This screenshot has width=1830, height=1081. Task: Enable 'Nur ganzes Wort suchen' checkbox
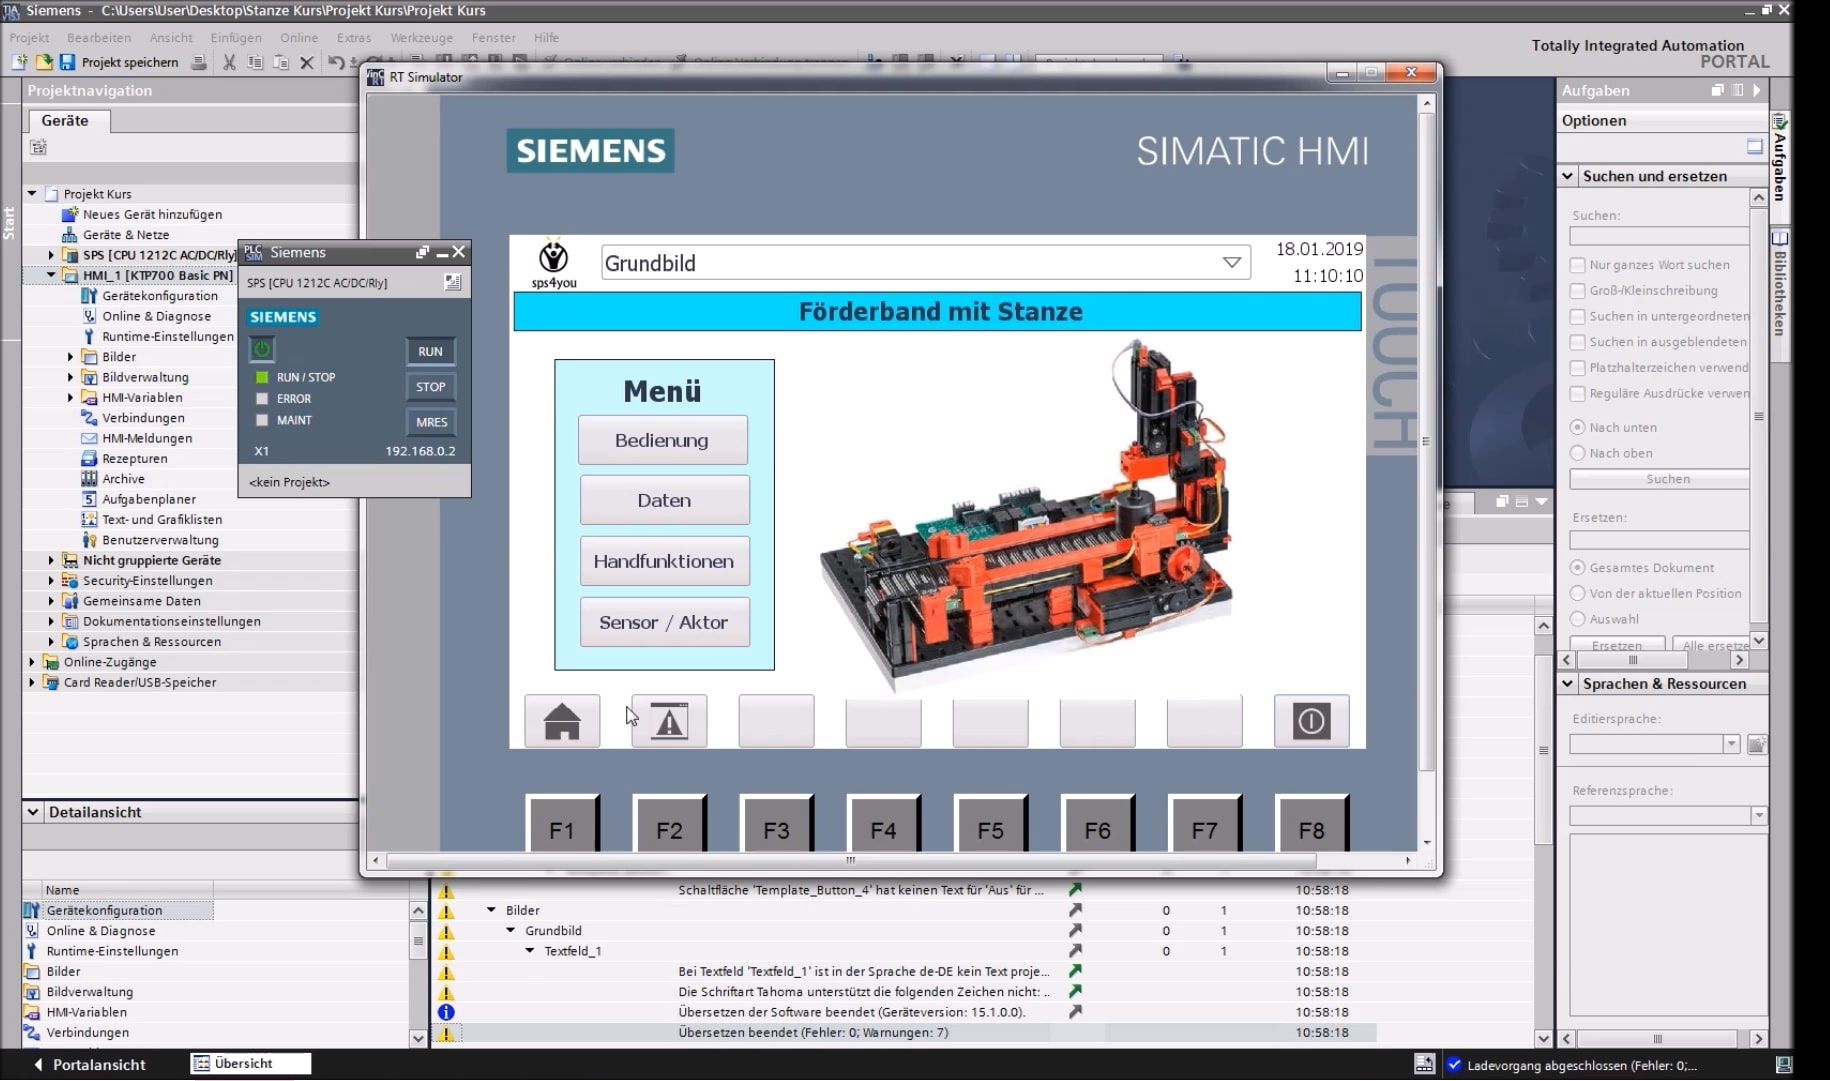(1578, 265)
